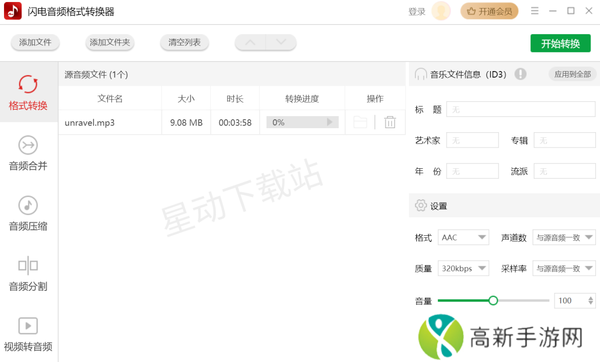Click the 时长 column header
Screen dimensions: 600x362
click(235, 99)
